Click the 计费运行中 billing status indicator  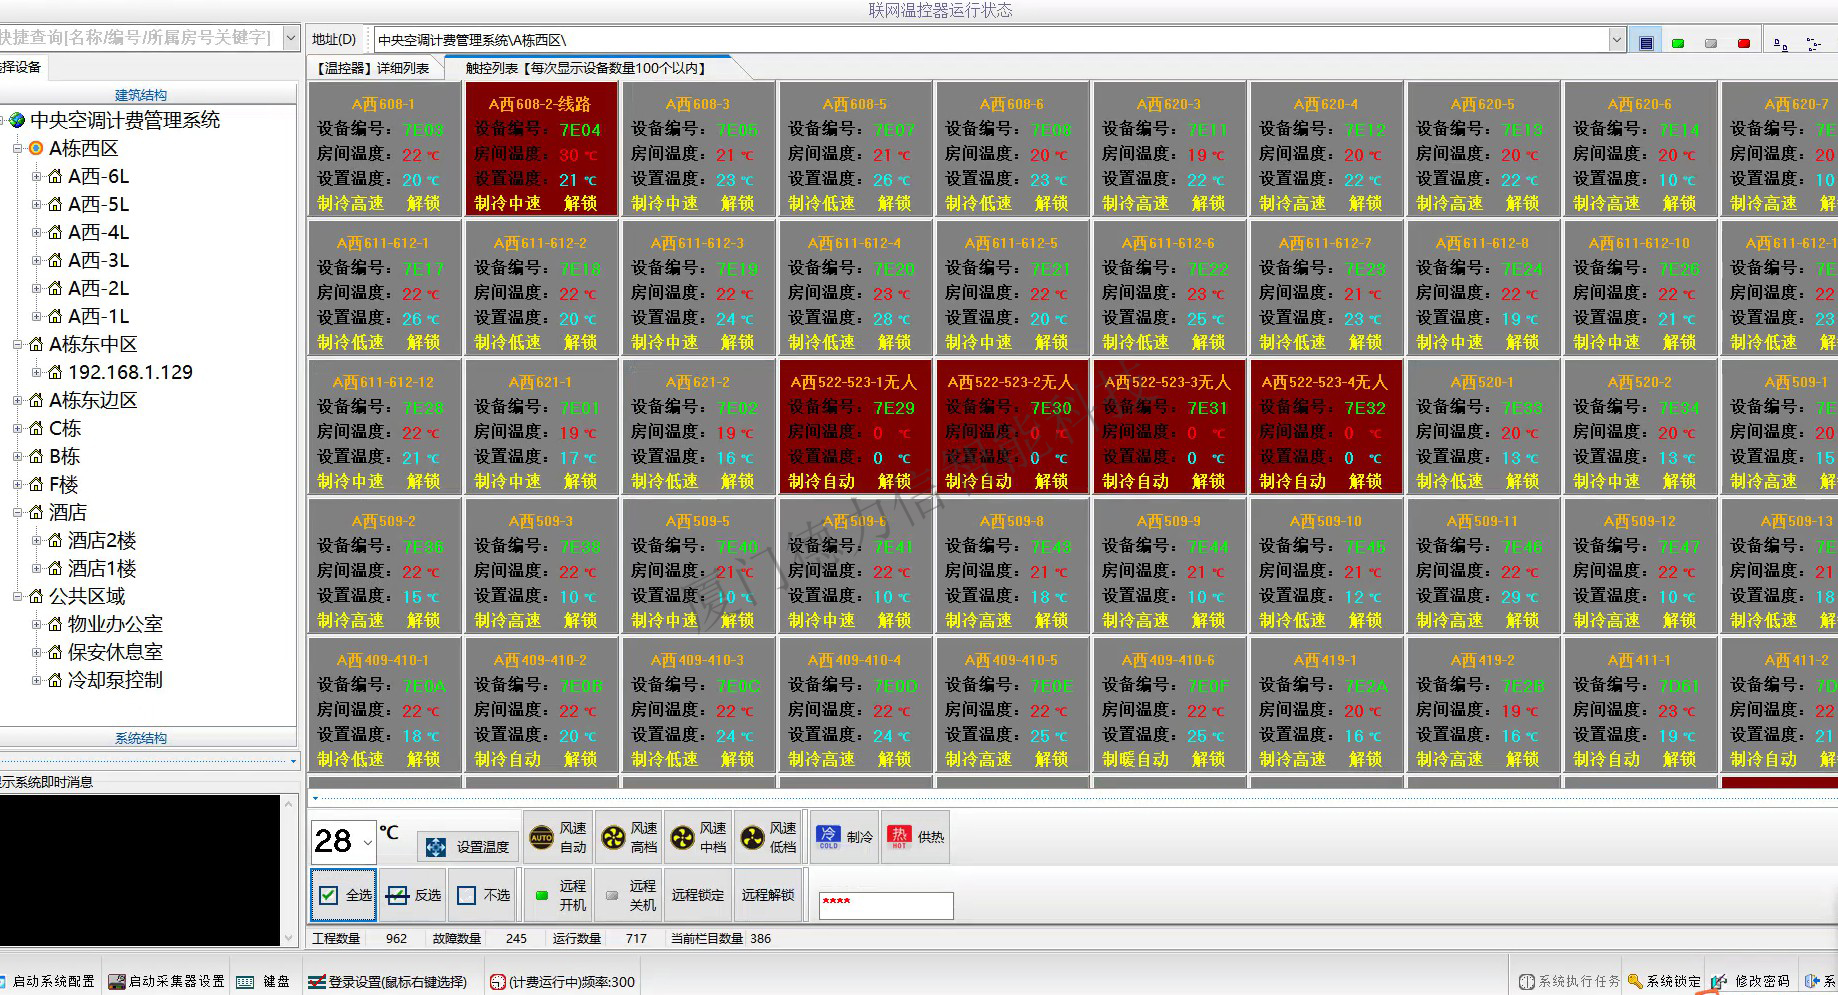pos(562,982)
